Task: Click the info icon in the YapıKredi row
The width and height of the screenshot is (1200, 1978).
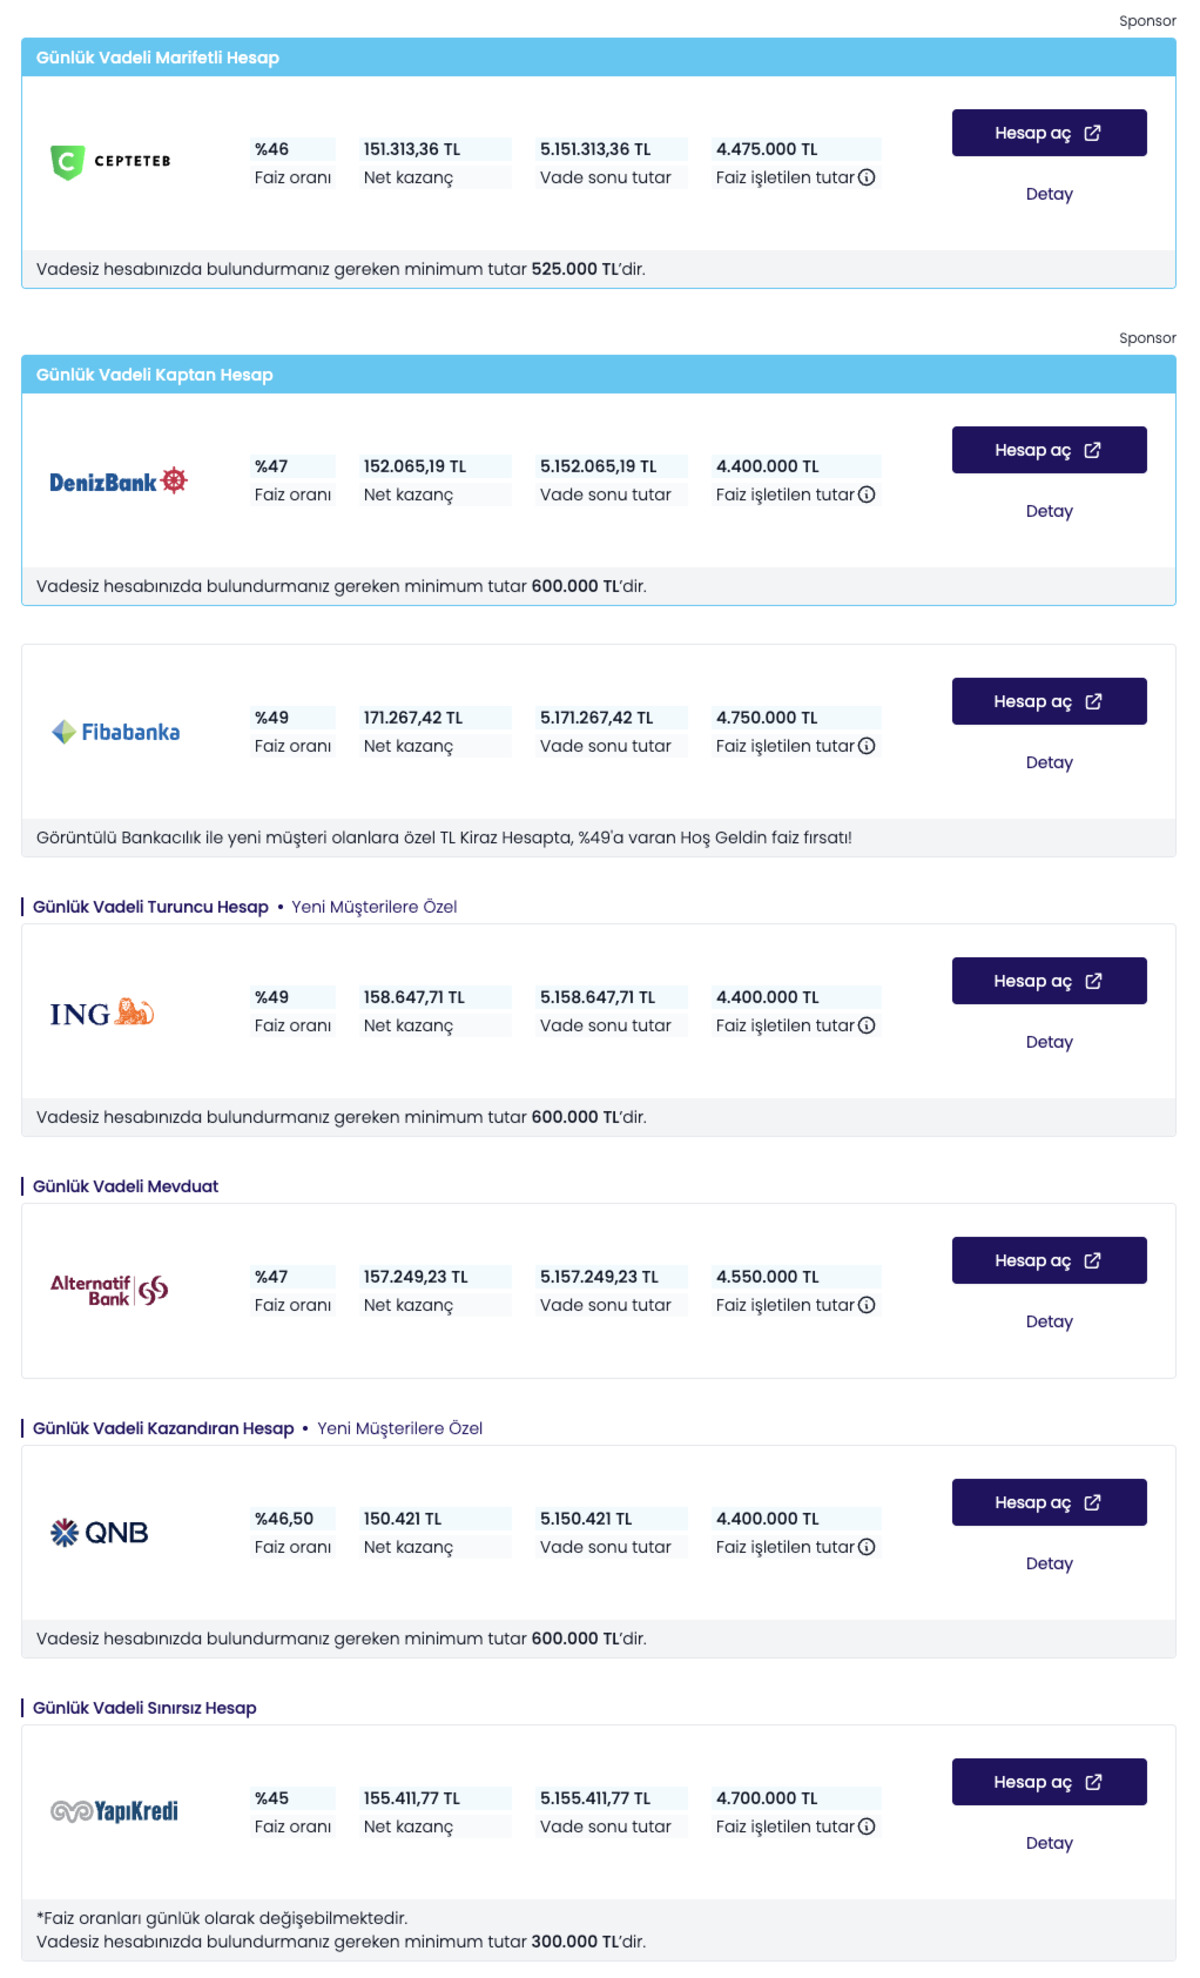Action: coord(867,1827)
